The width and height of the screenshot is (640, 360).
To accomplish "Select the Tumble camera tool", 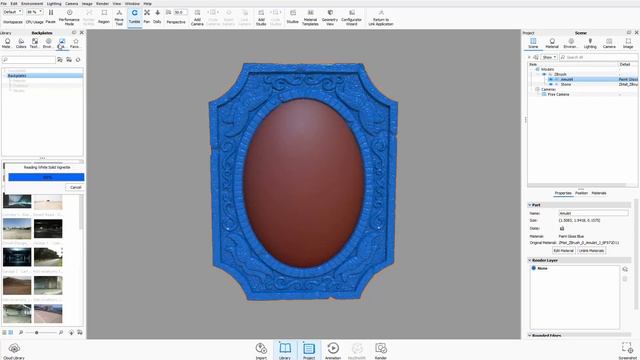I will coord(134,16).
